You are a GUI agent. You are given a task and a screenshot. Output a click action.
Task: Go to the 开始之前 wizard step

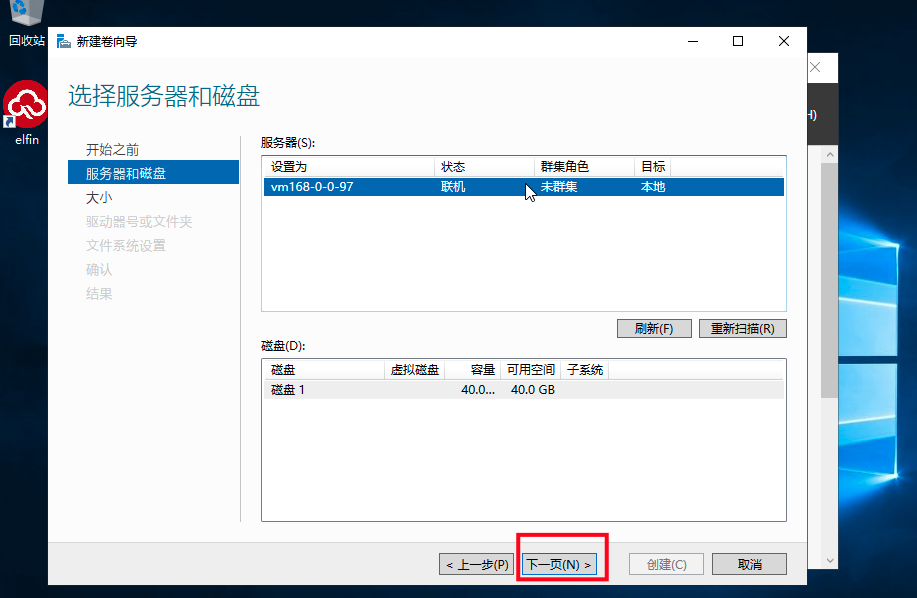[112, 150]
